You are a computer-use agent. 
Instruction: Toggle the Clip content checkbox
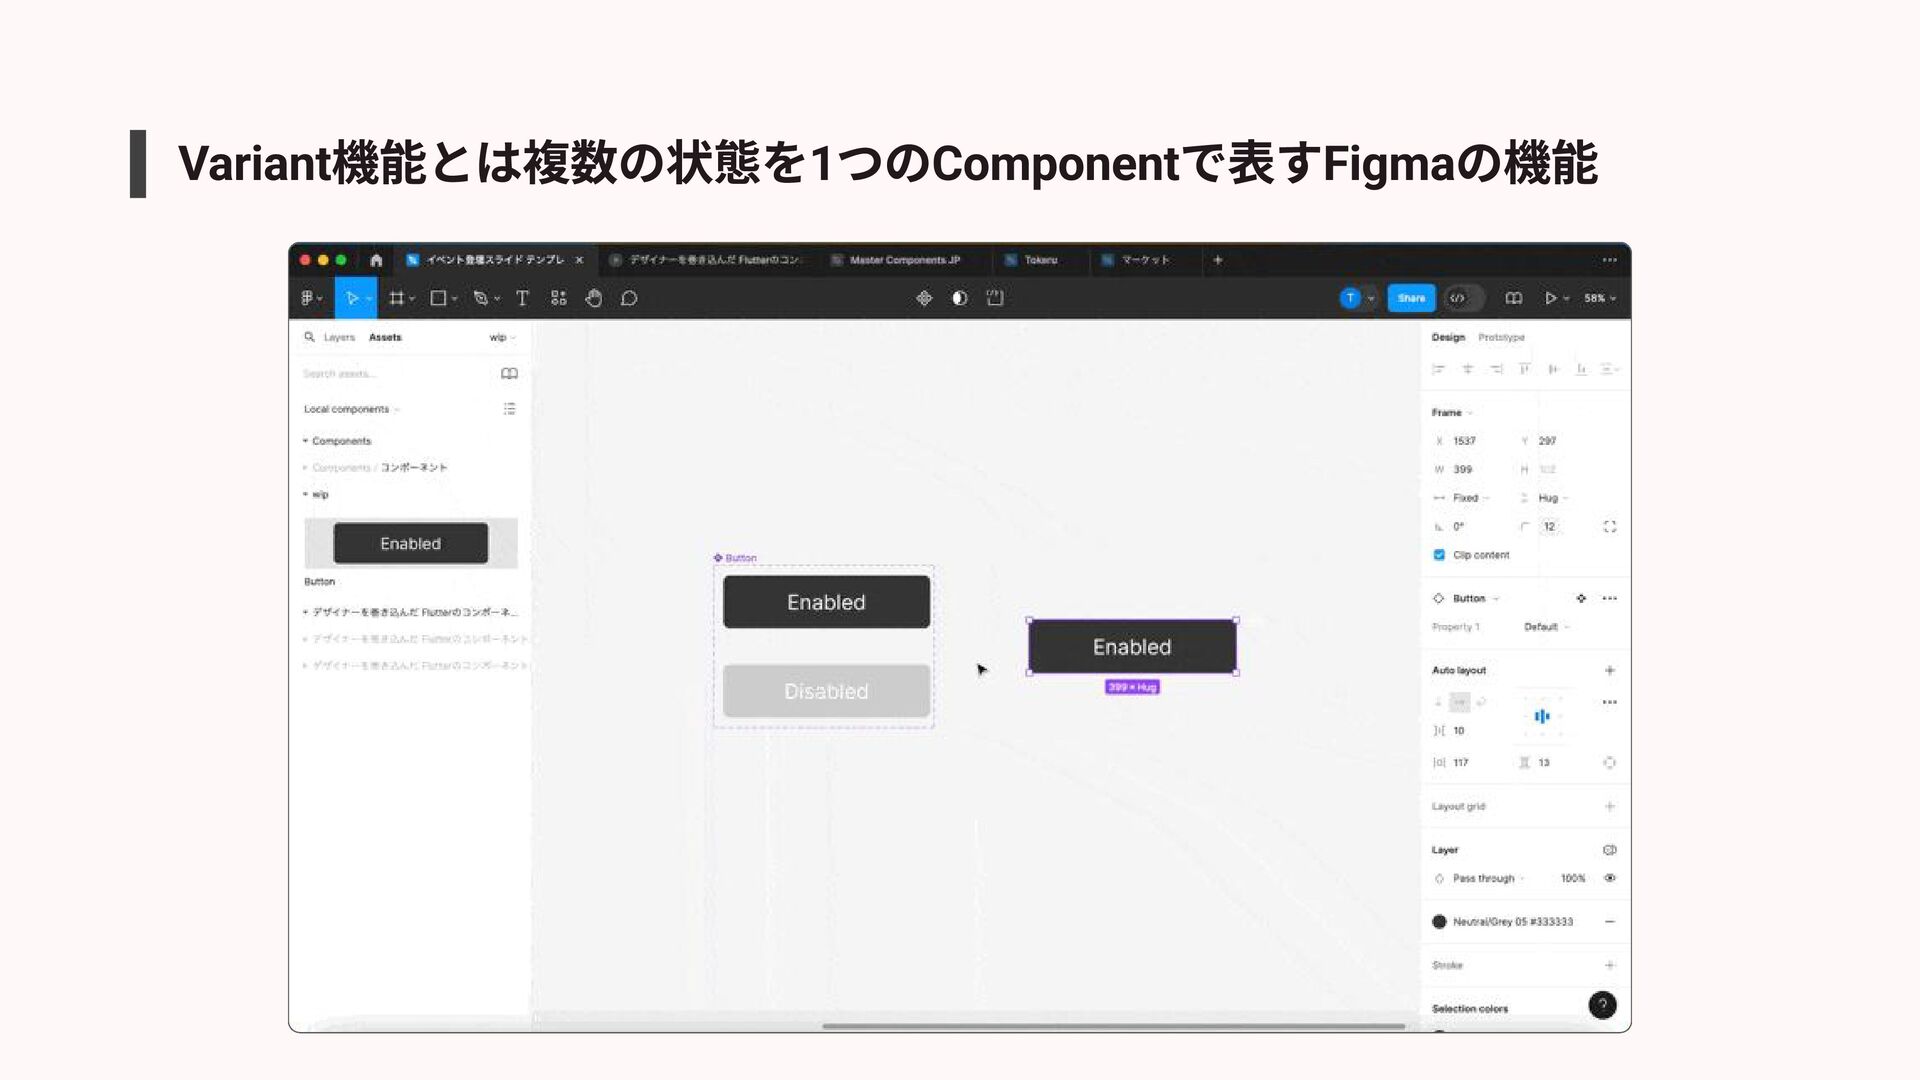[x=1439, y=555]
